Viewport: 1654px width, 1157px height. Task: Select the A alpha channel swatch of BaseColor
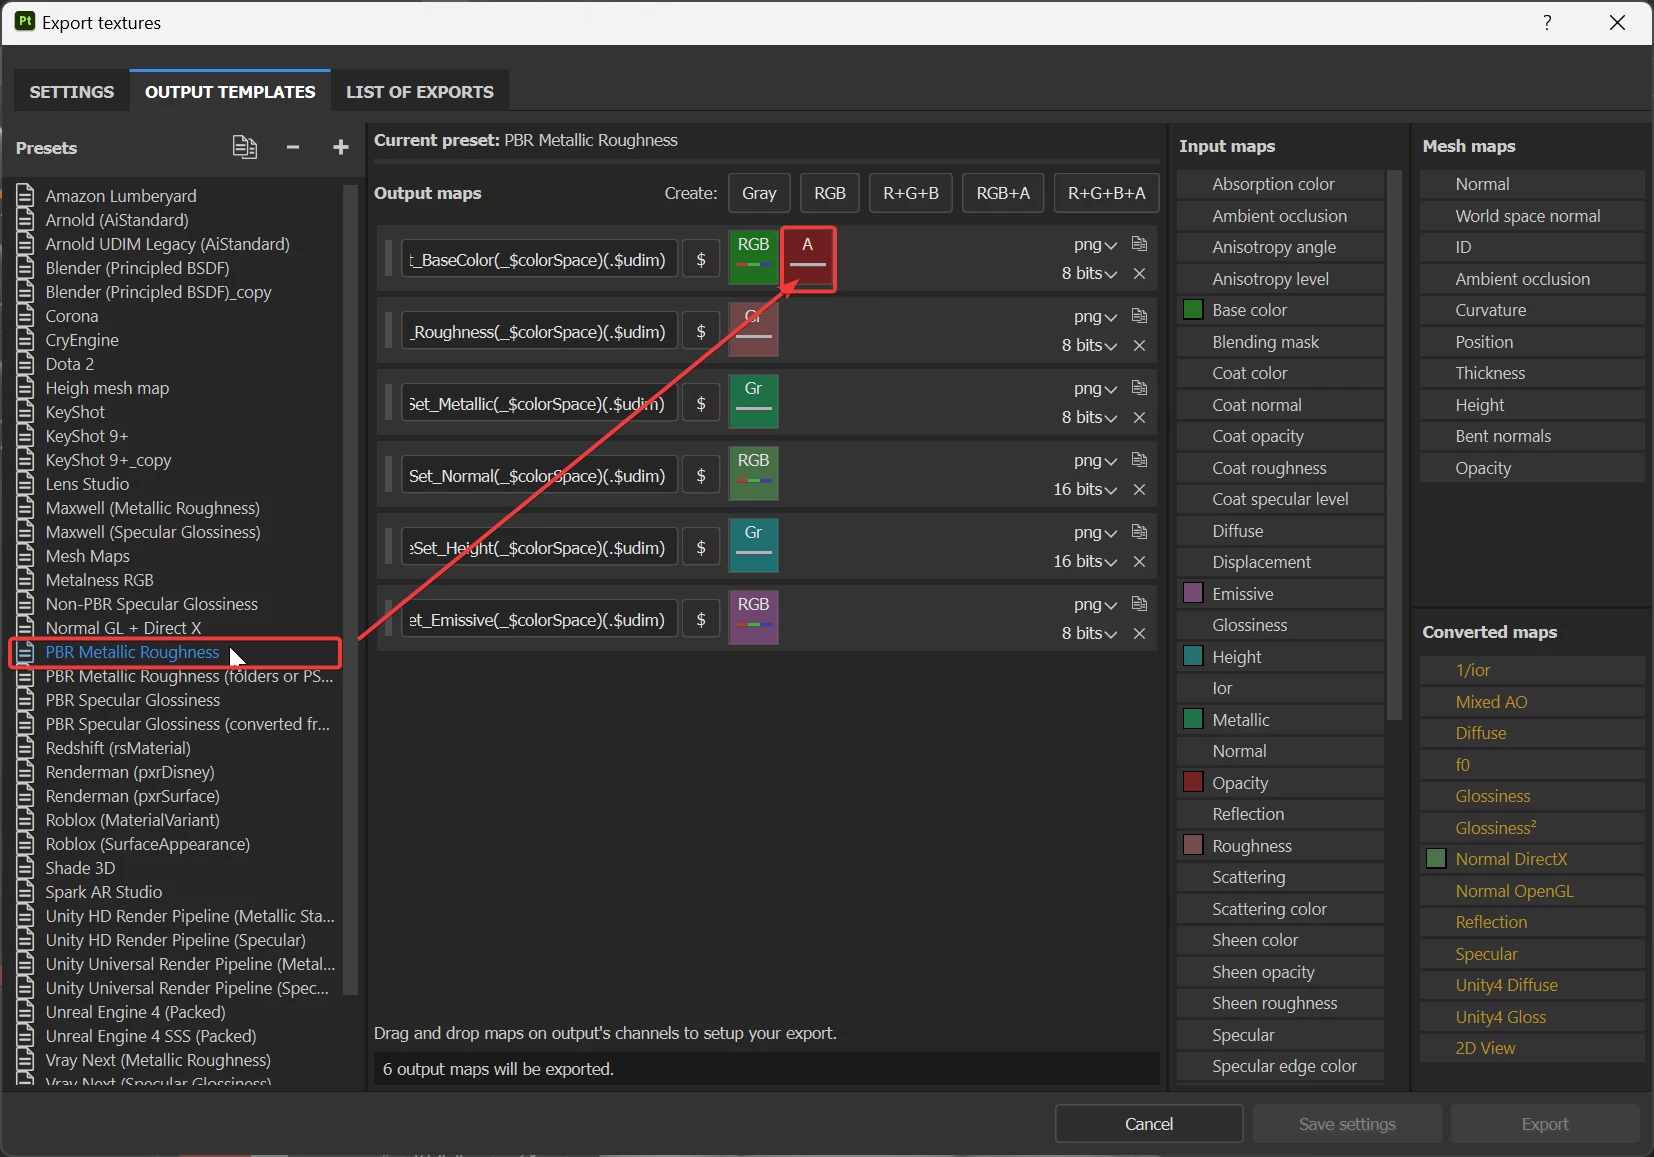pos(808,257)
